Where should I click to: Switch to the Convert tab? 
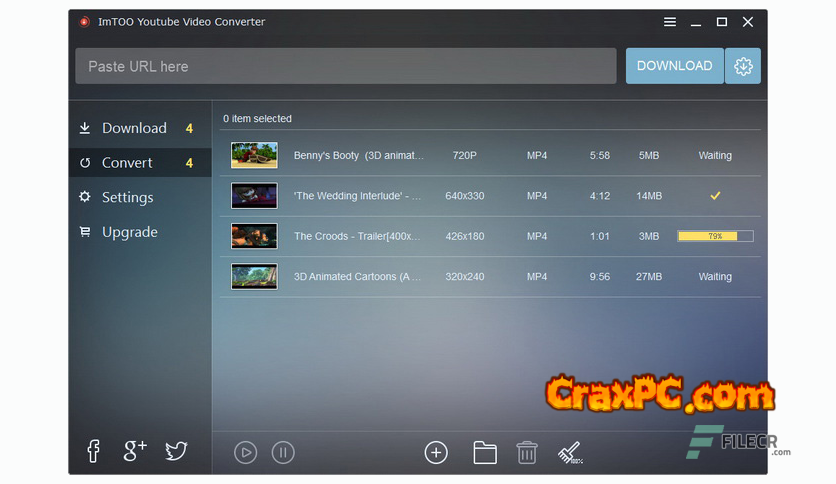coord(140,163)
